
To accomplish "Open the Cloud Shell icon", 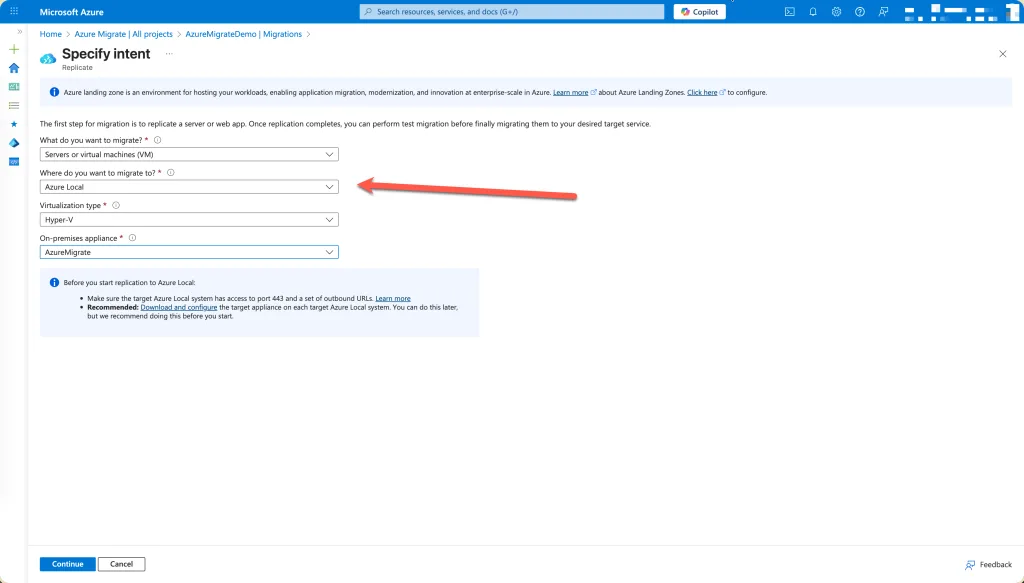I will (790, 12).
